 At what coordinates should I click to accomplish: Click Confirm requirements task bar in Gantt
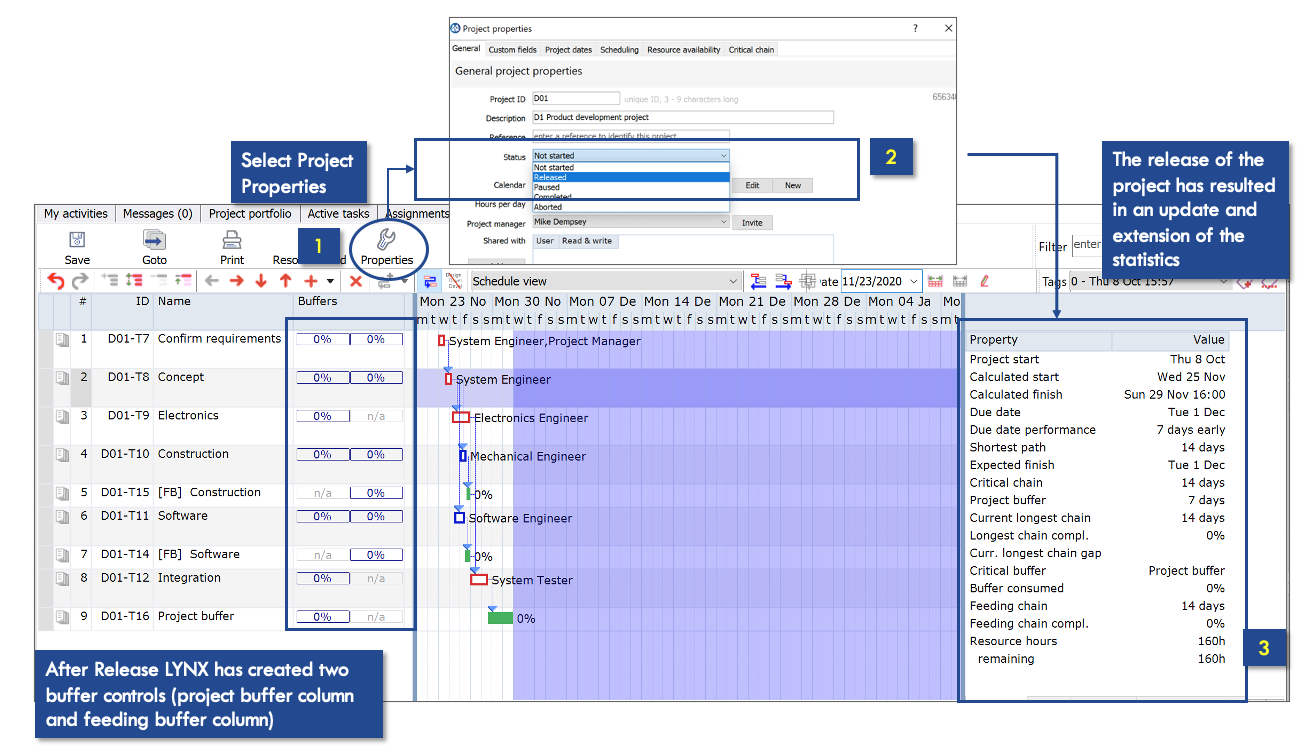[x=441, y=341]
